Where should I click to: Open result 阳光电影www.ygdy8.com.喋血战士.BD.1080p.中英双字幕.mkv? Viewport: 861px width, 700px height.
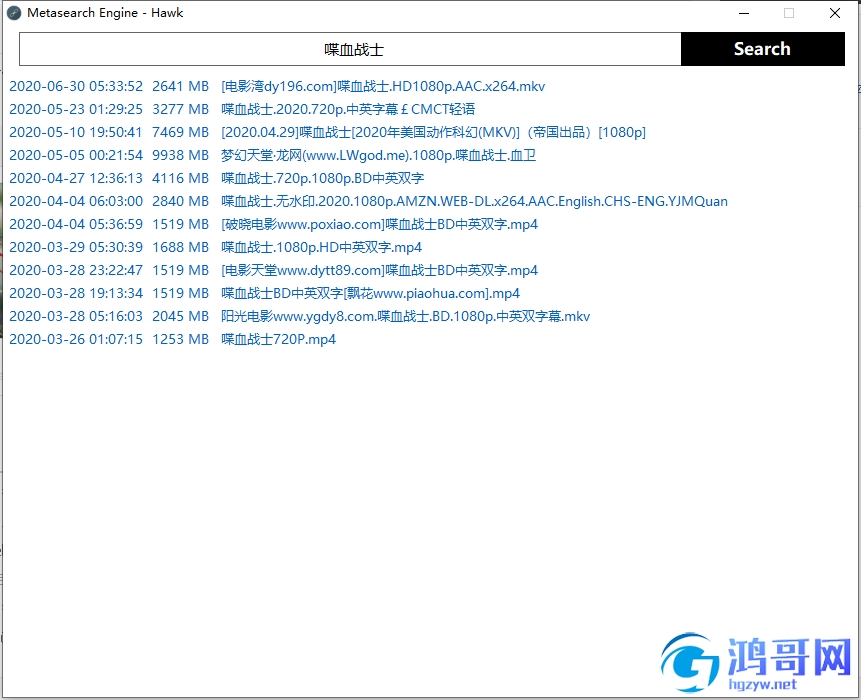click(405, 317)
